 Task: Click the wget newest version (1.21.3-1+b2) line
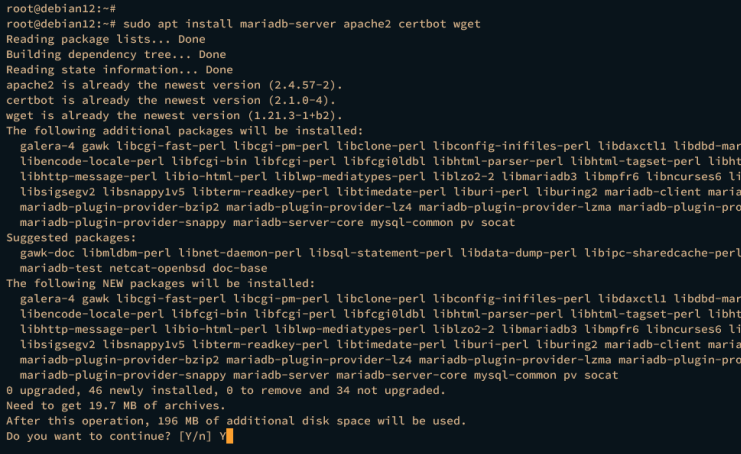tap(170, 115)
